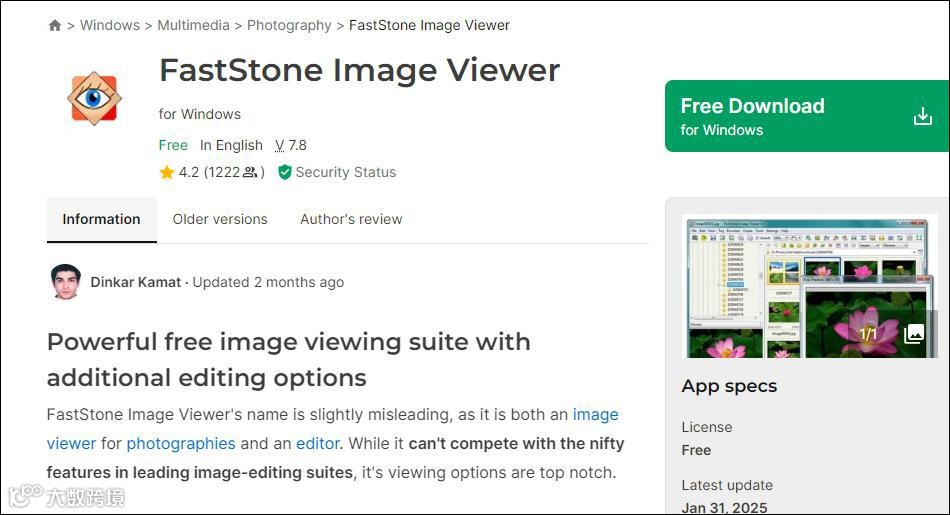950x515 pixels.
Task: Open the Multimedia breadcrumb link
Action: pyautogui.click(x=193, y=25)
